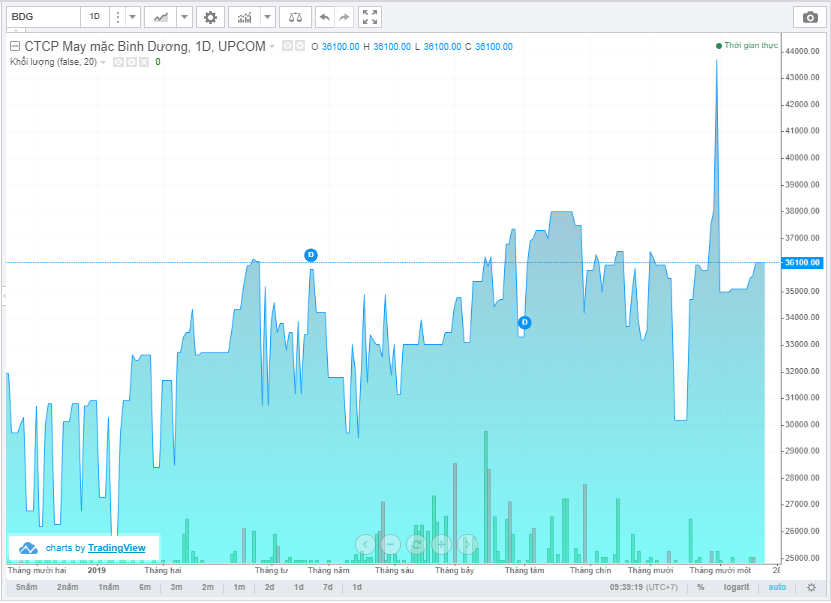The height and width of the screenshot is (603, 831).
Task: Redo the chart action
Action: (x=344, y=17)
